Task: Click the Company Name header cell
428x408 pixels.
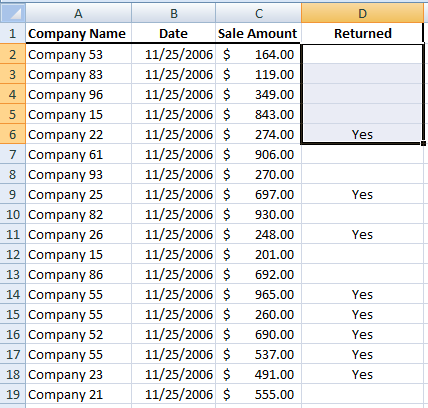Action: tap(78, 33)
